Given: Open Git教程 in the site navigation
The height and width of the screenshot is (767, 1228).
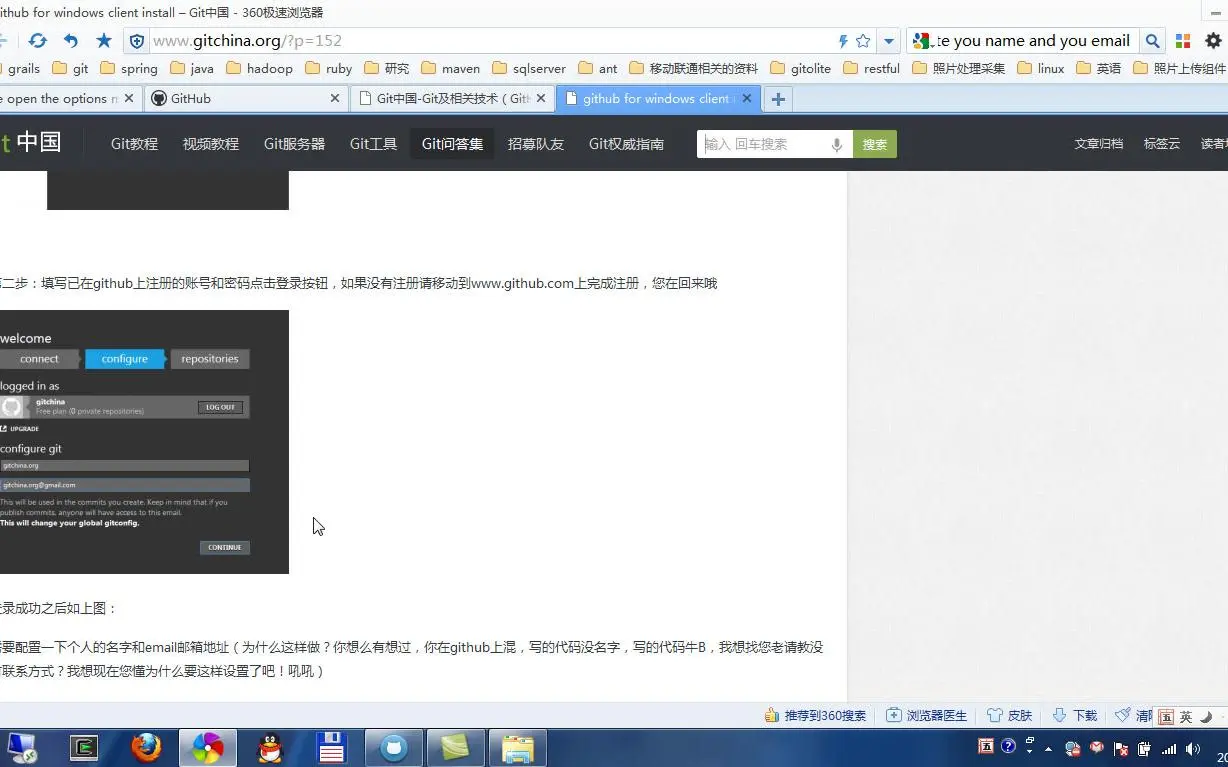Looking at the screenshot, I should point(135,144).
